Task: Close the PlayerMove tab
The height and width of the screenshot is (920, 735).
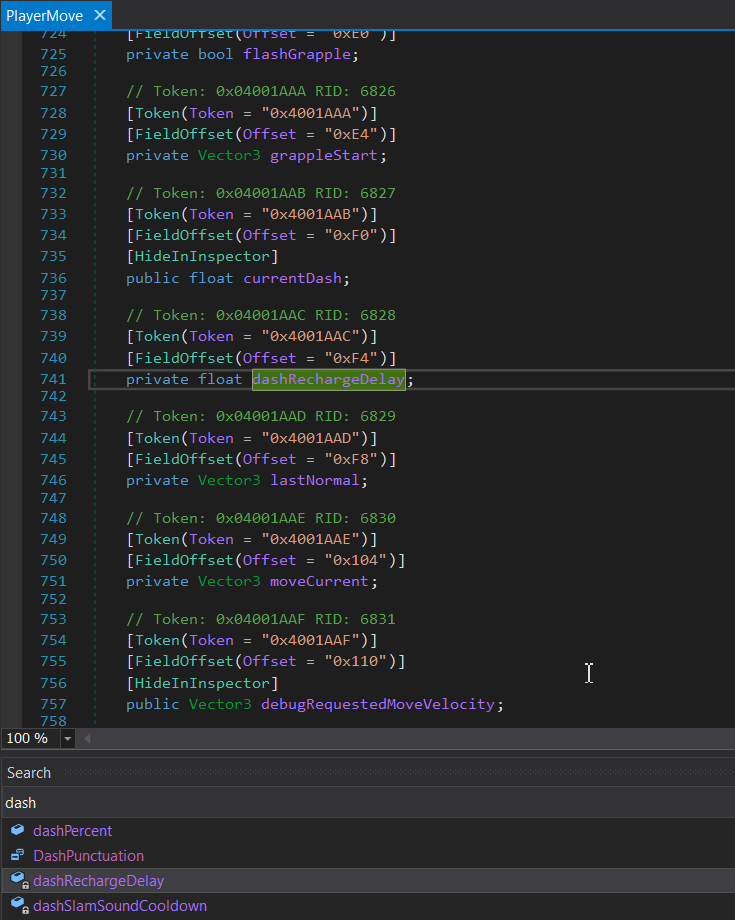Action: (100, 16)
